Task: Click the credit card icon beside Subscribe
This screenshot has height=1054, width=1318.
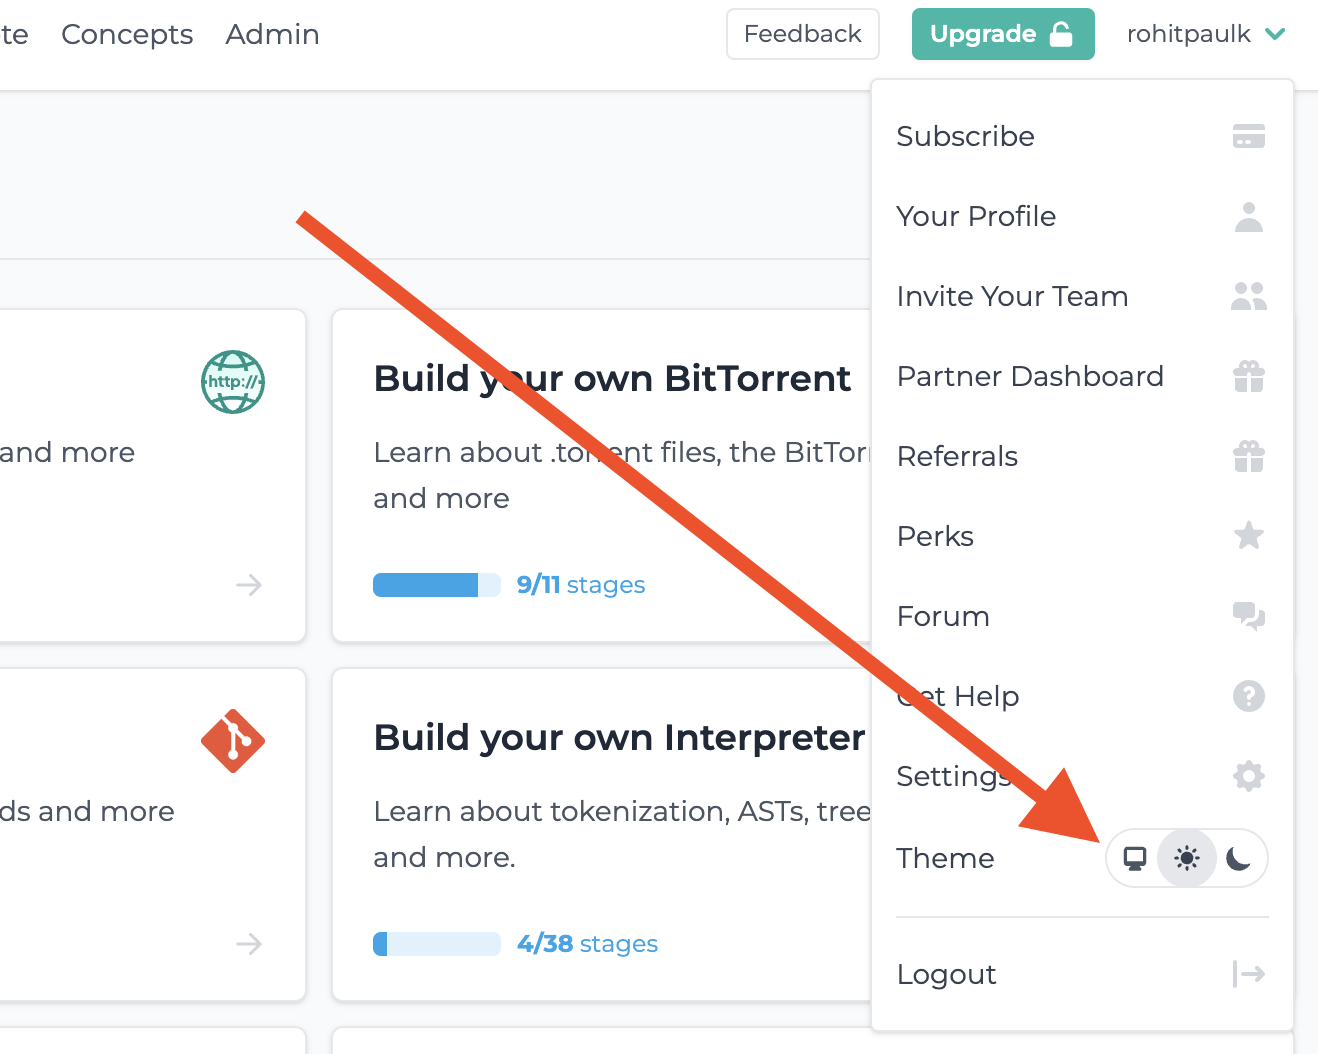Action: pos(1248,136)
